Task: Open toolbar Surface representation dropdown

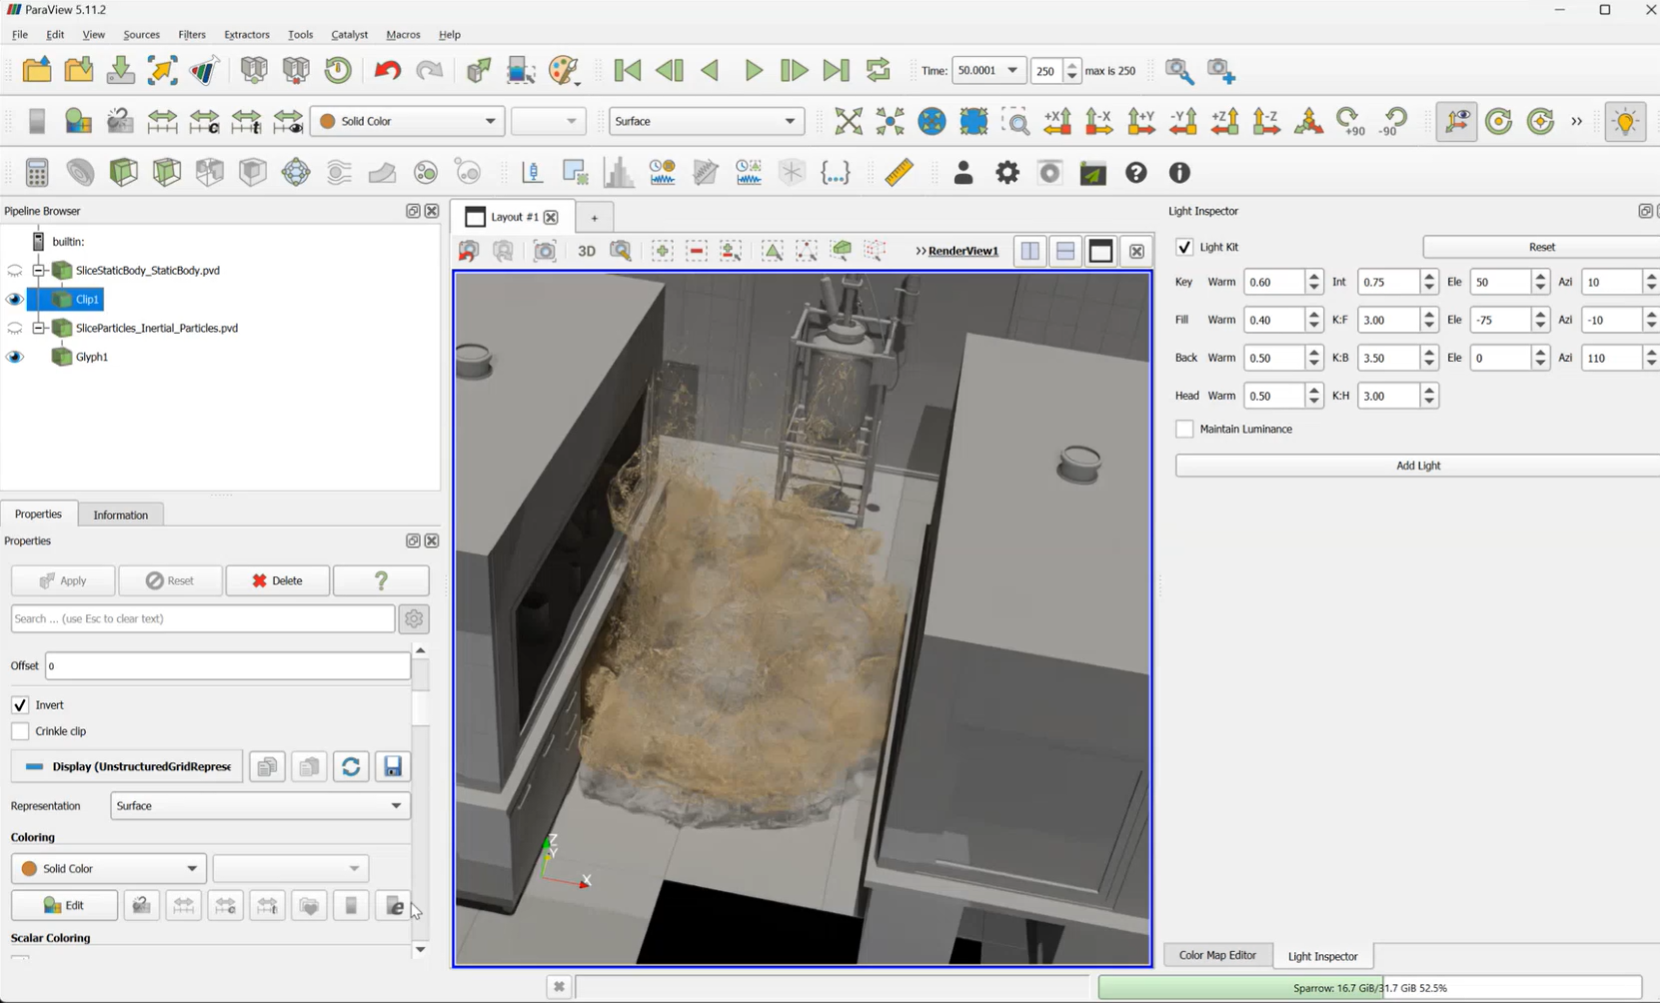Action: [x=706, y=121]
